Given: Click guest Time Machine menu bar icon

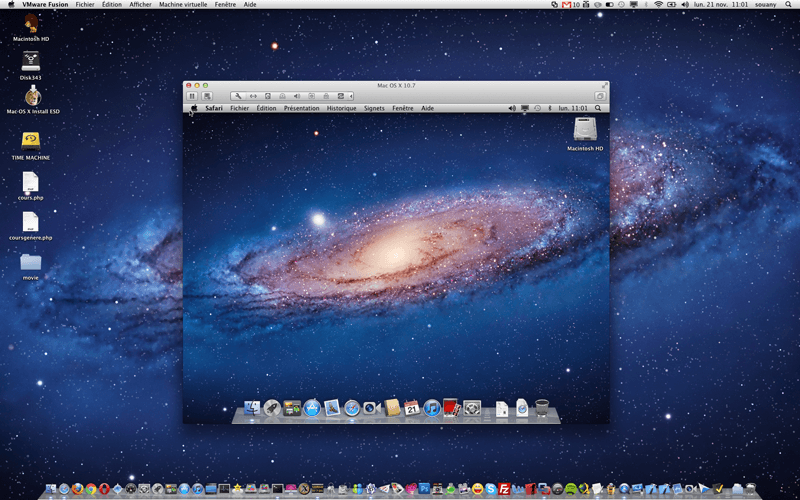Looking at the screenshot, I should (x=537, y=108).
